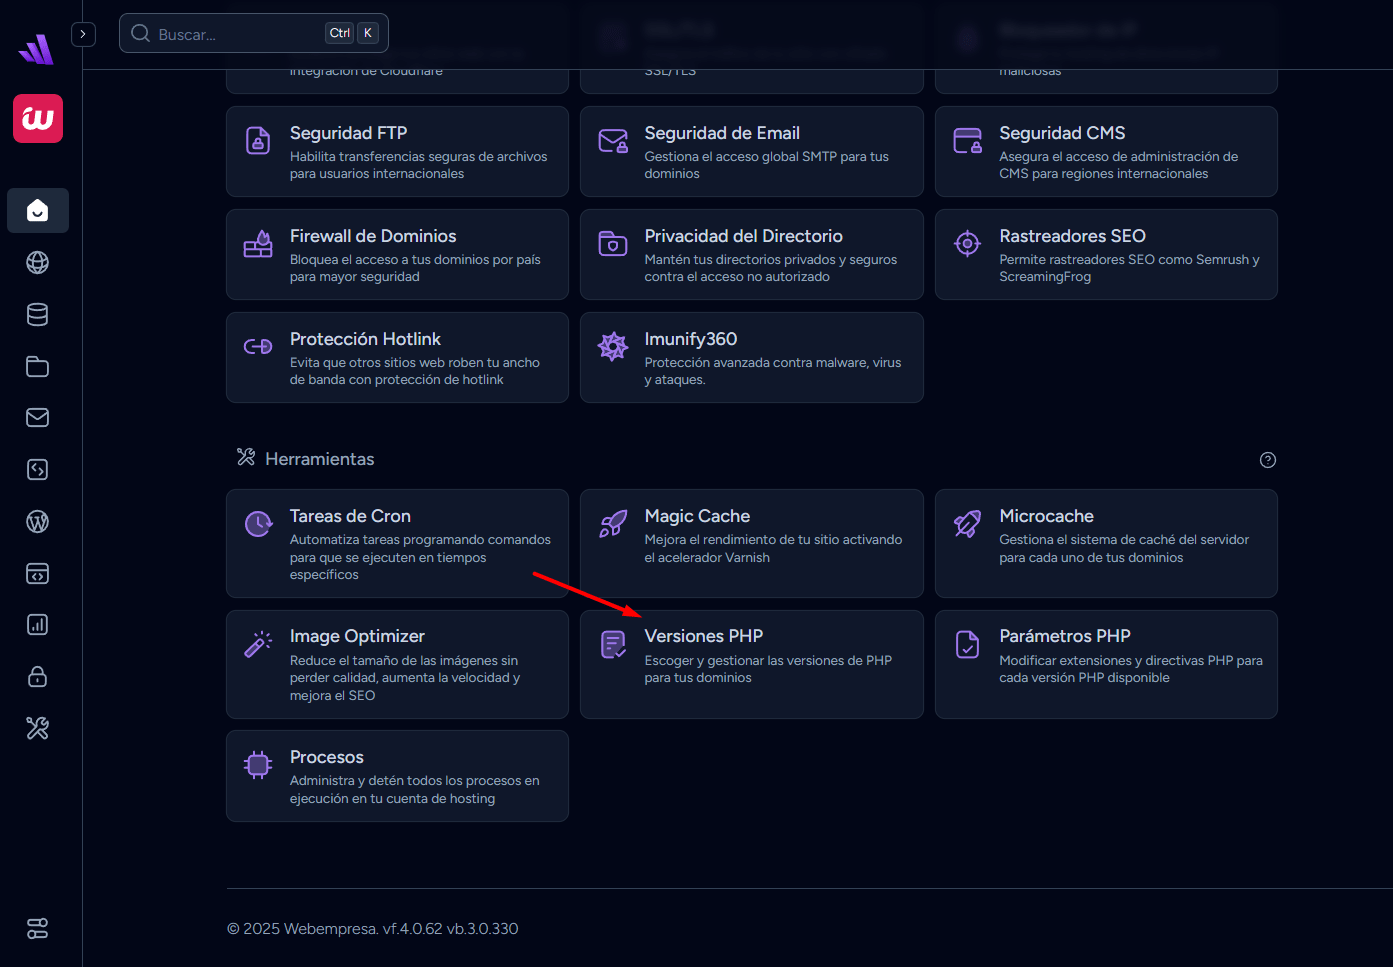
Task: Open the Seguridad FTP title link
Action: pyautogui.click(x=348, y=133)
